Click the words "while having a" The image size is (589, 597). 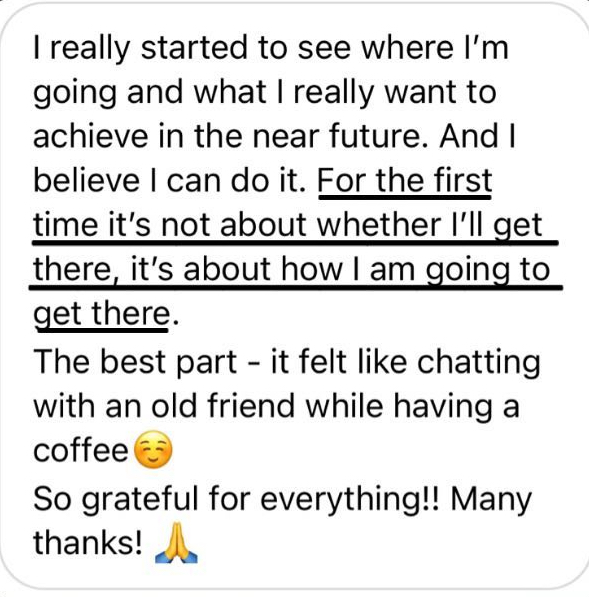click(x=413, y=406)
